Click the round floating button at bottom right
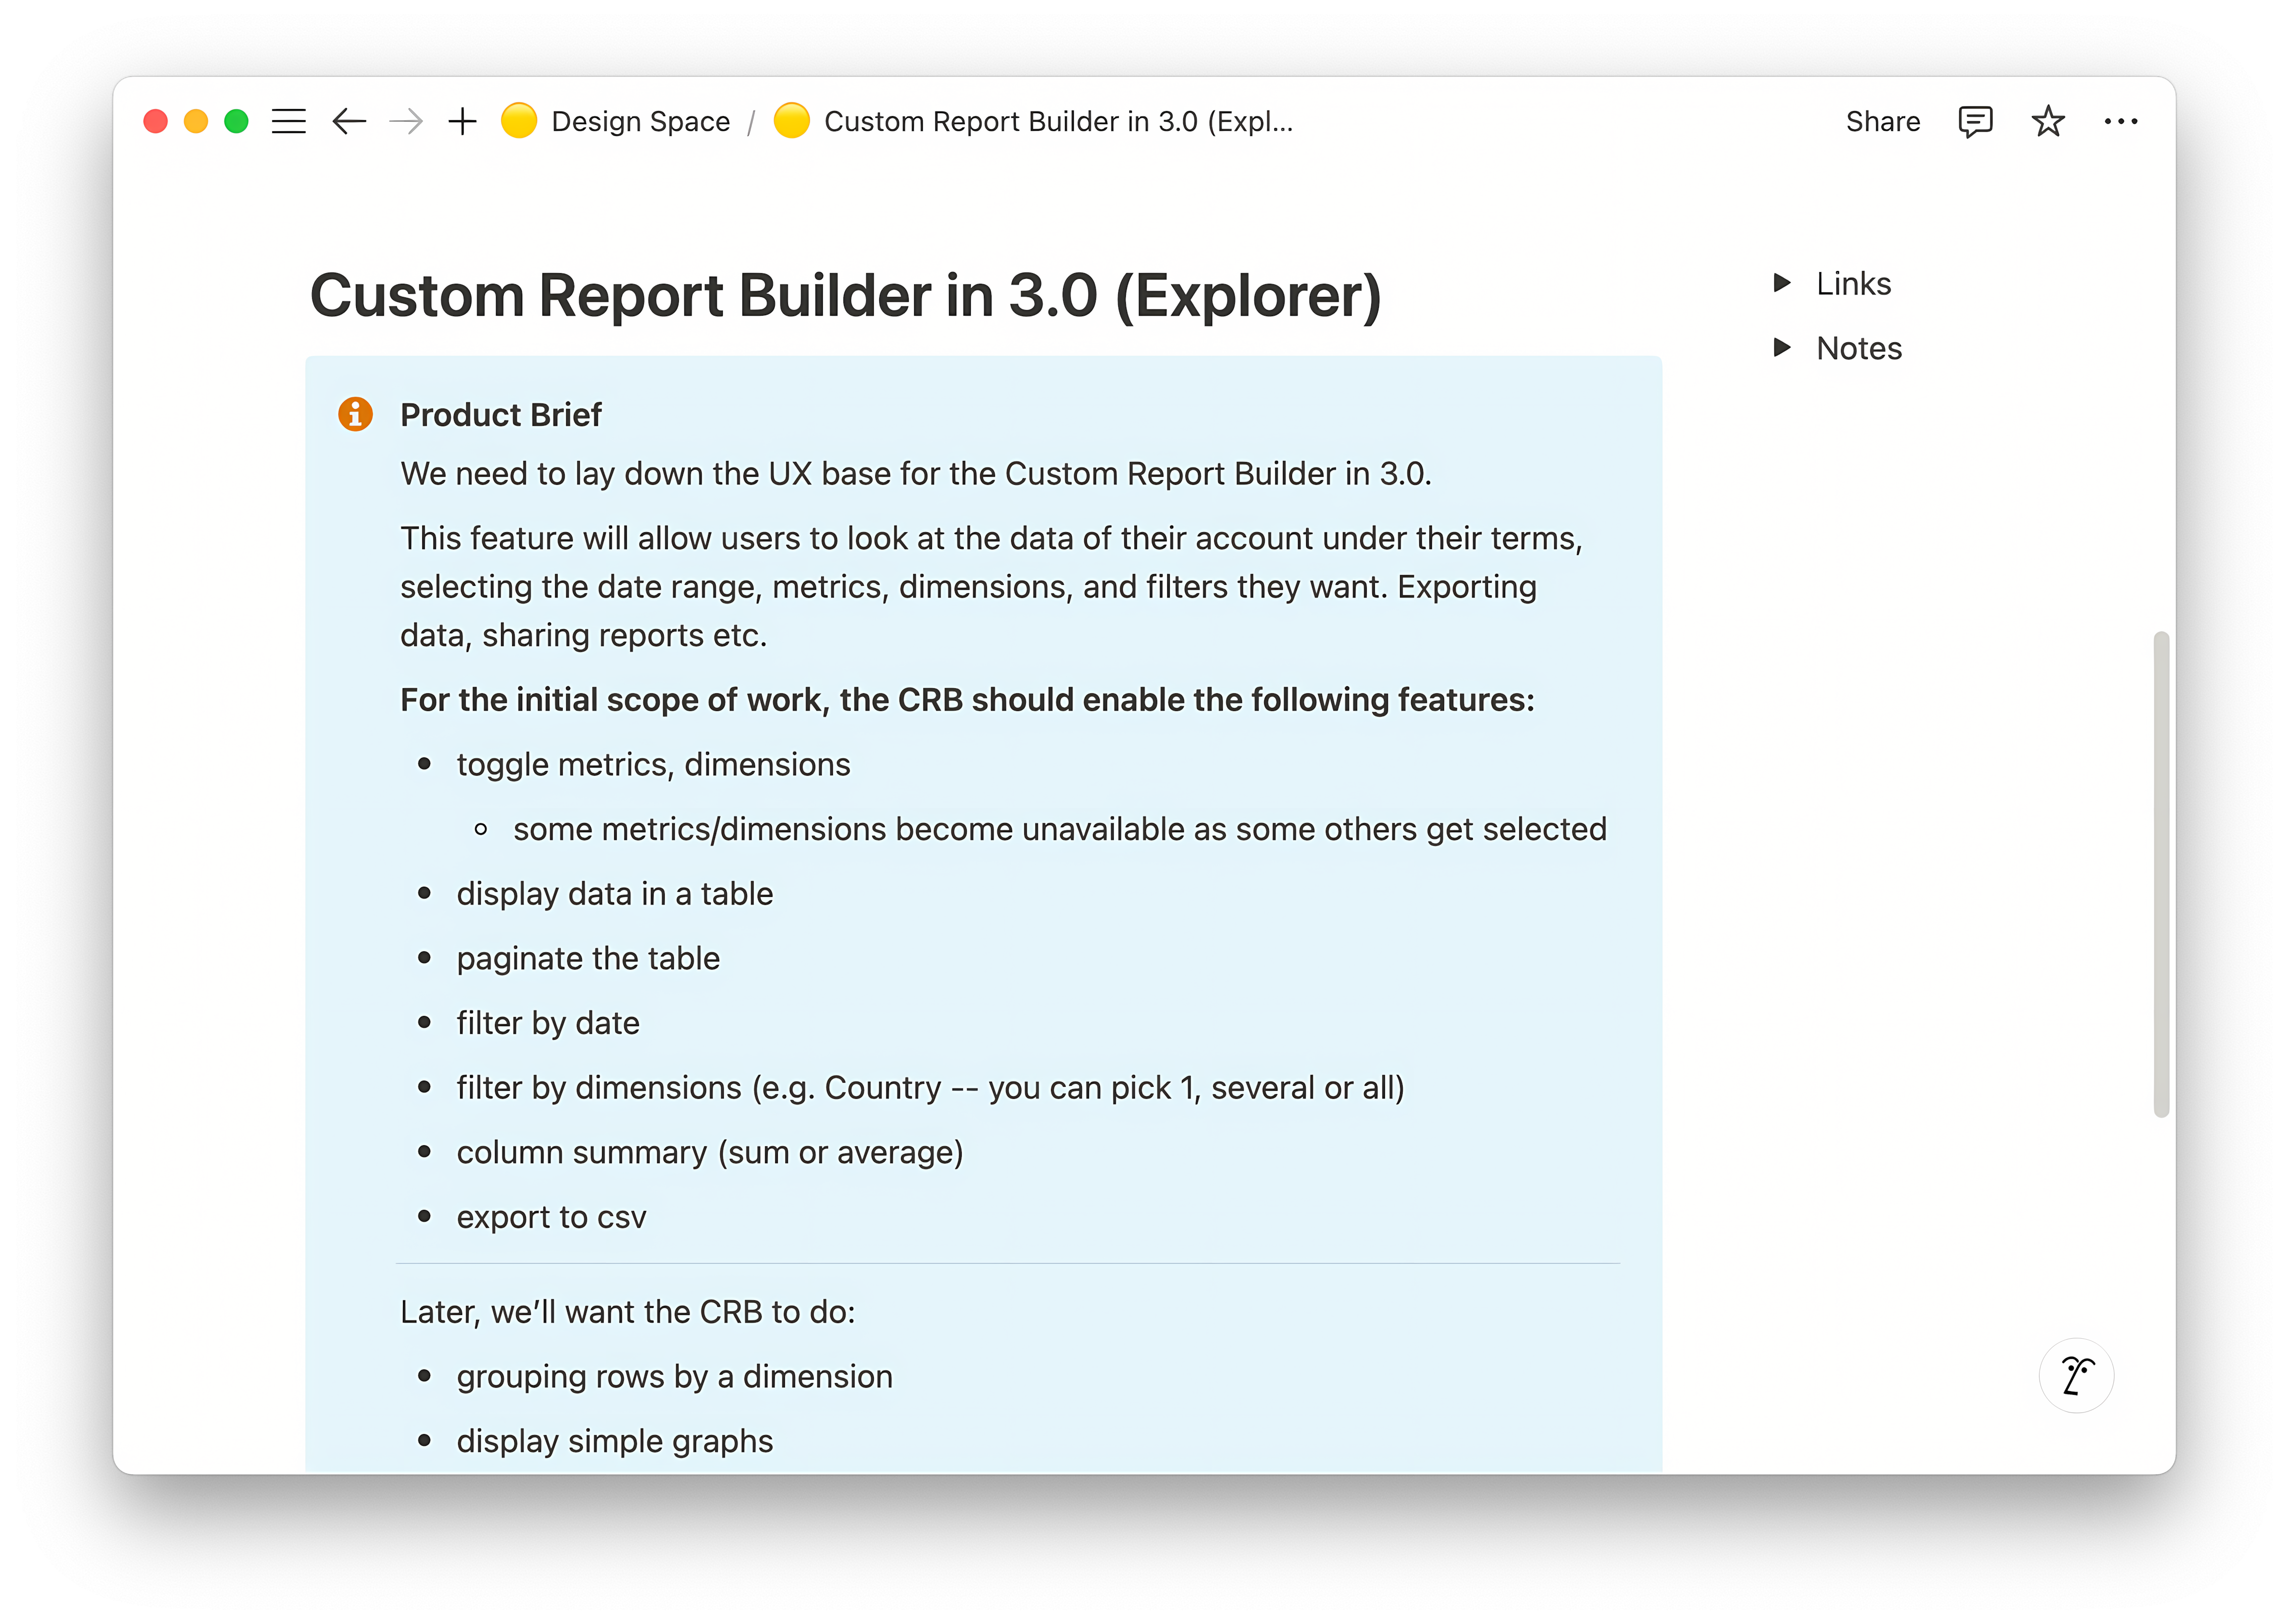This screenshot has height=1624, width=2289. (2076, 1376)
